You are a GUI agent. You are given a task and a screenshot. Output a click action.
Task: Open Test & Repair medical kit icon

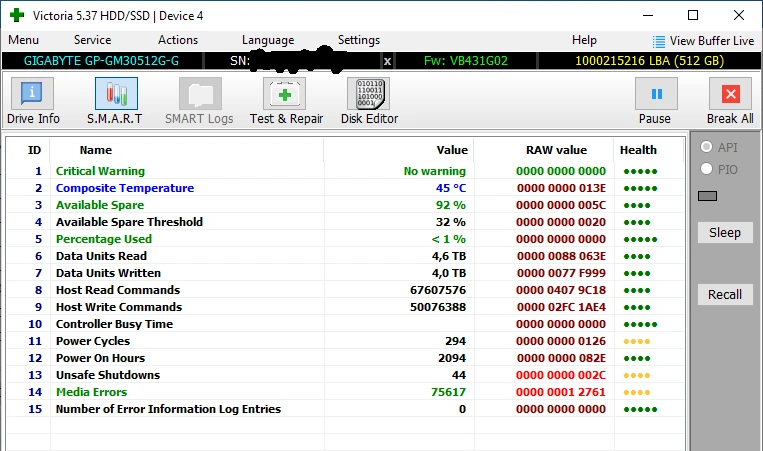click(284, 93)
